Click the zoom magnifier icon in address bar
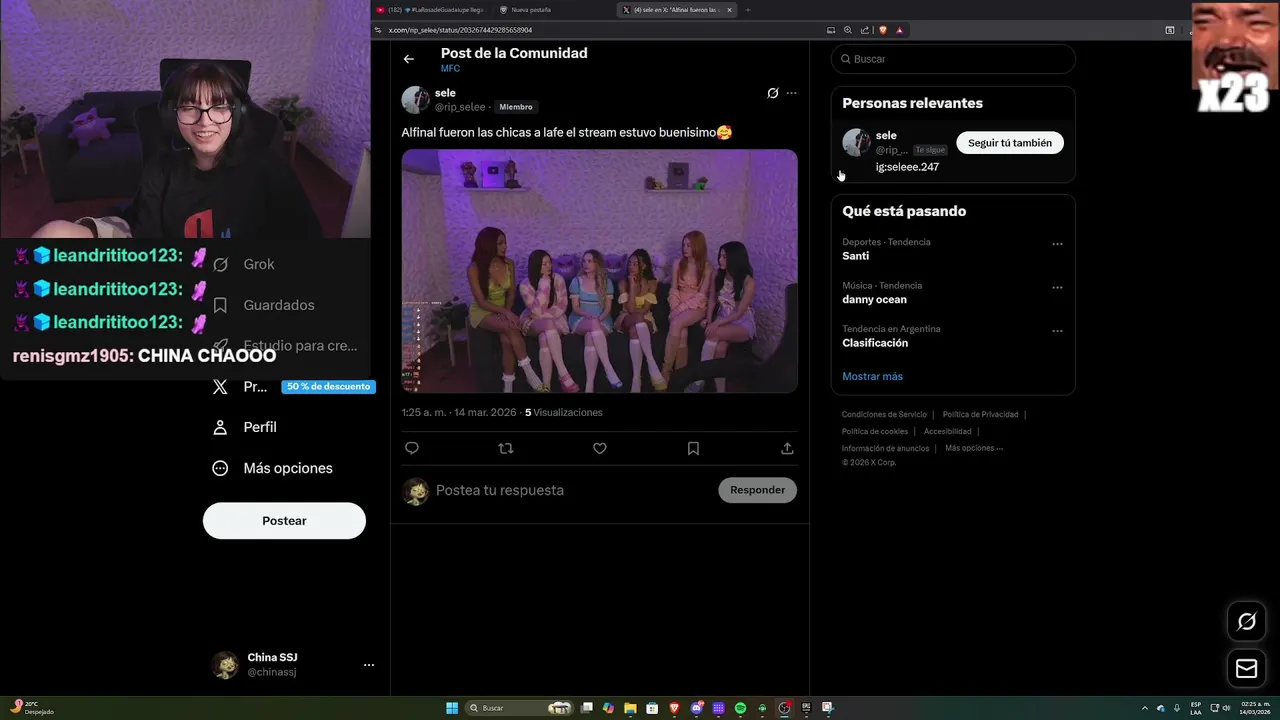The width and height of the screenshot is (1280, 720). (848, 30)
